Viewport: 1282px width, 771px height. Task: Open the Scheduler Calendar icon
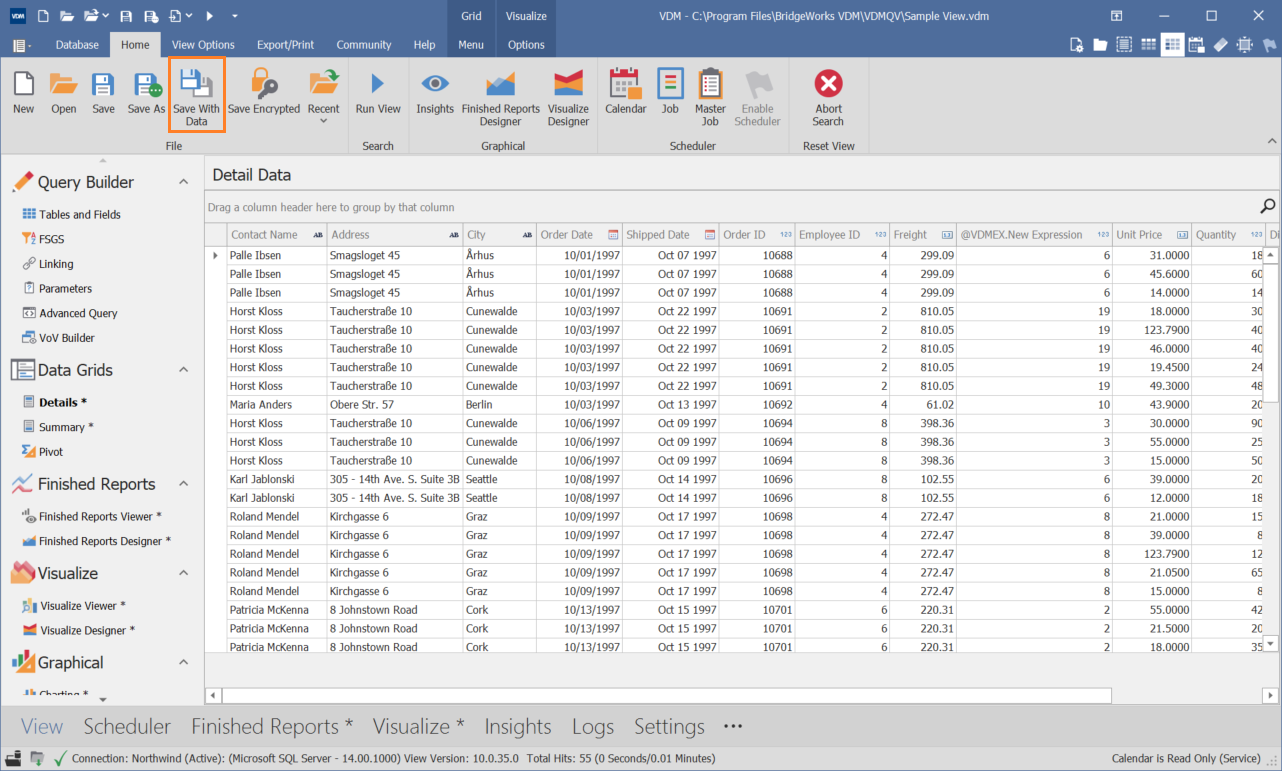pos(626,92)
